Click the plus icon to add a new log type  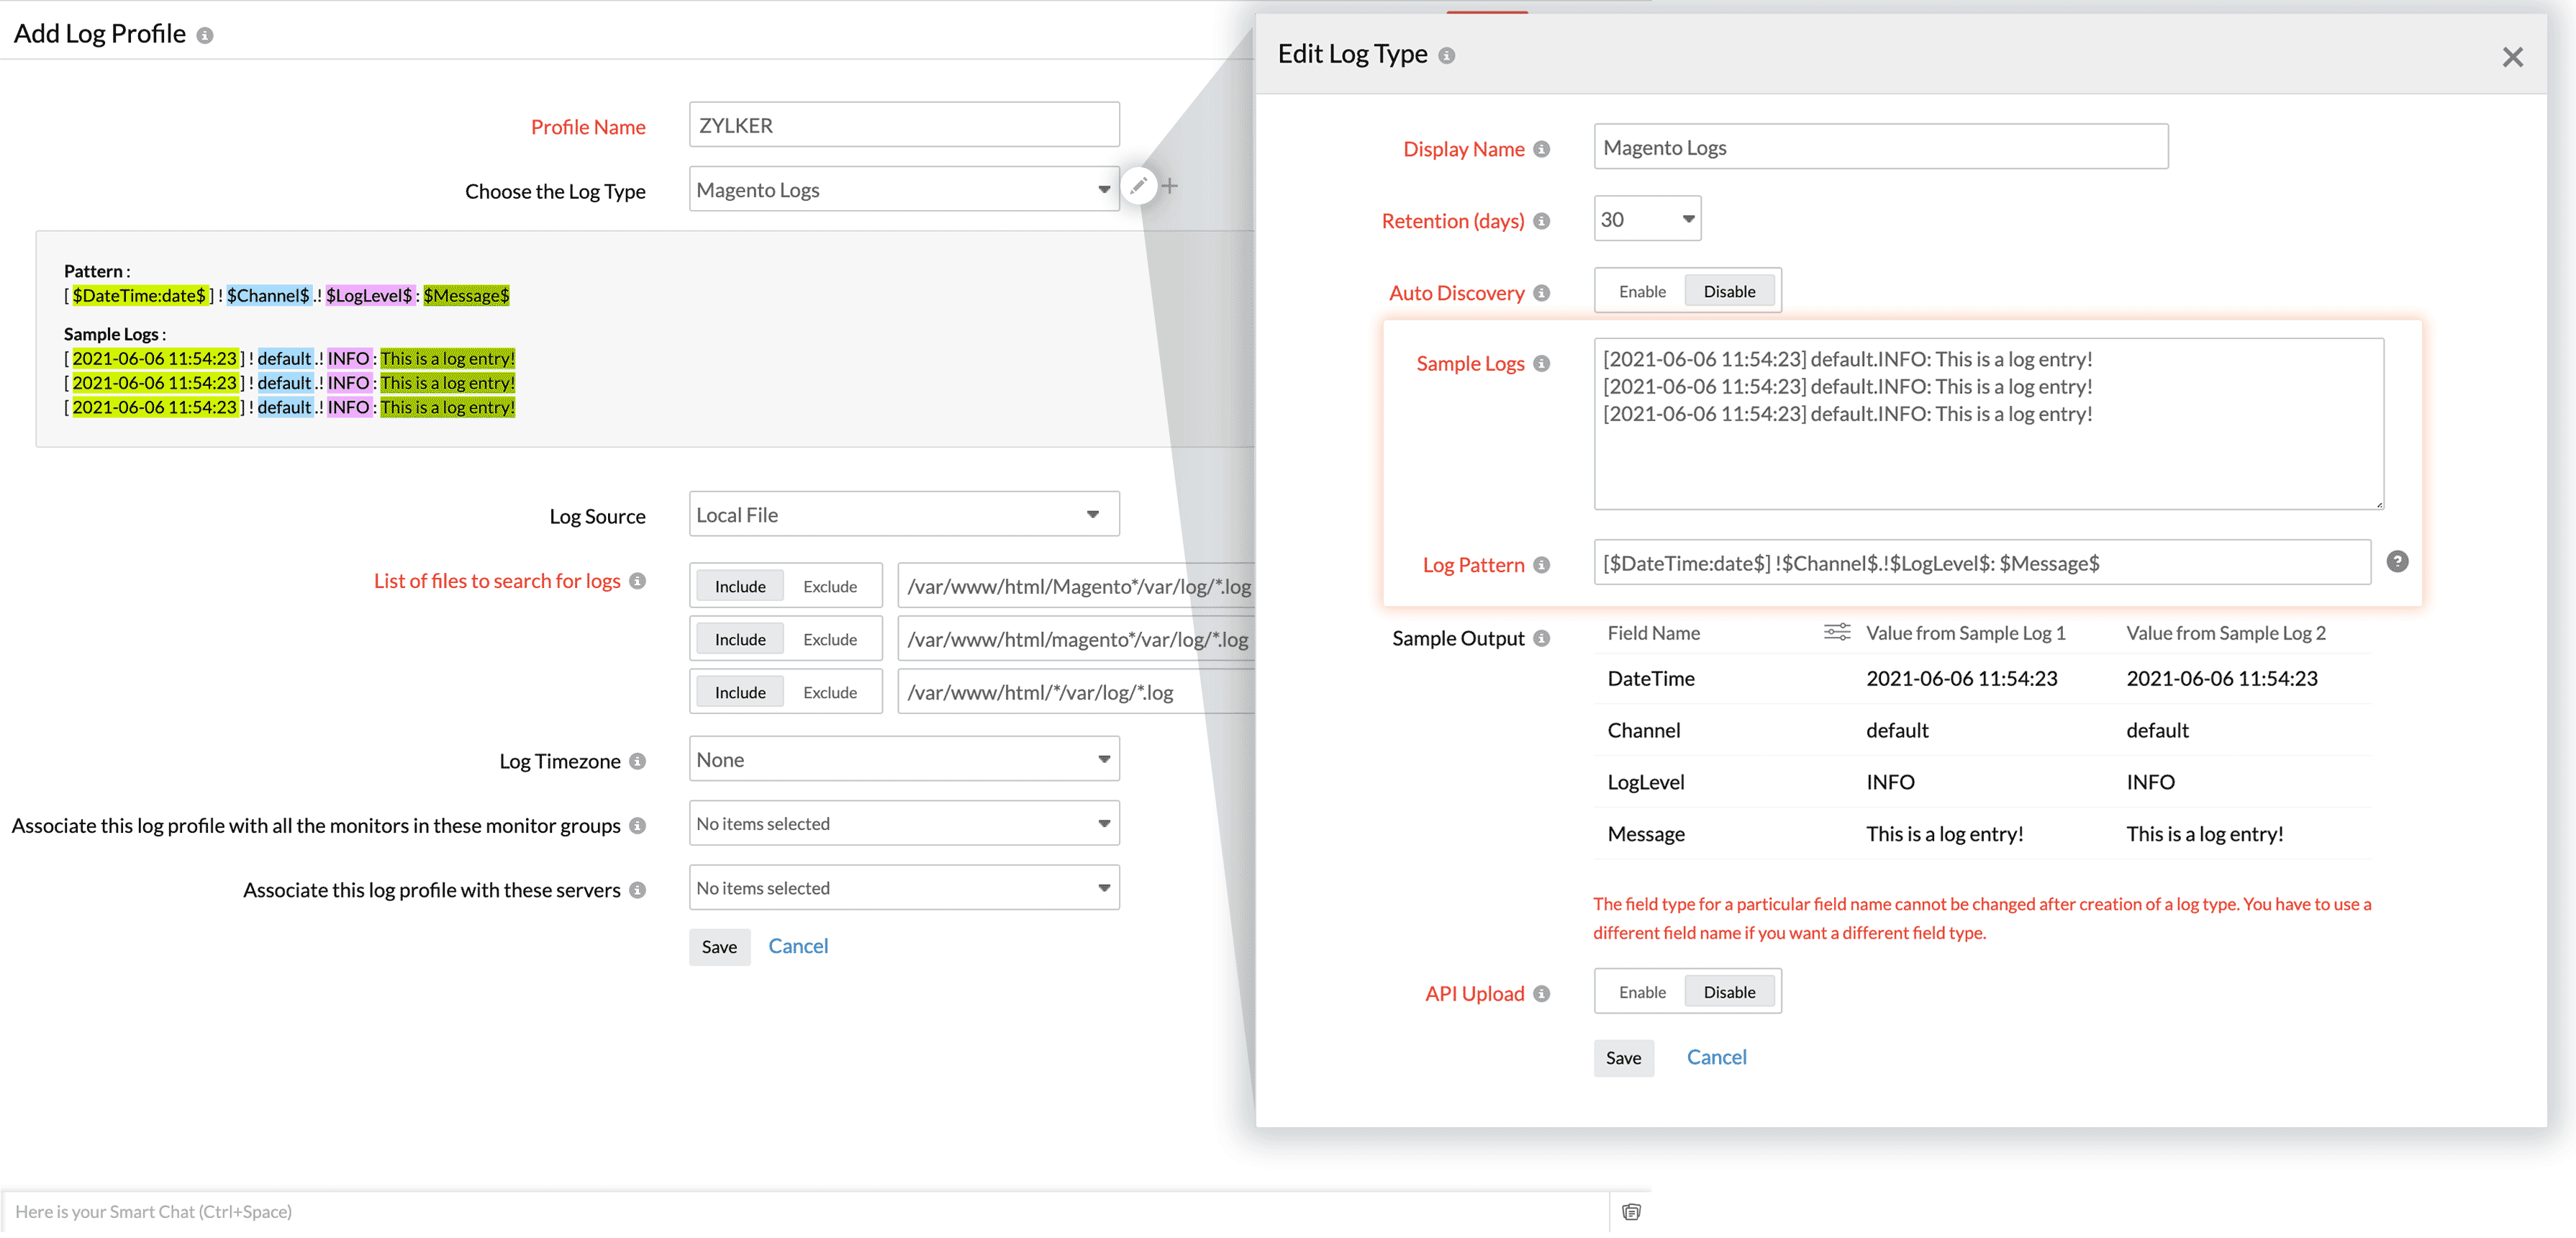(1171, 186)
